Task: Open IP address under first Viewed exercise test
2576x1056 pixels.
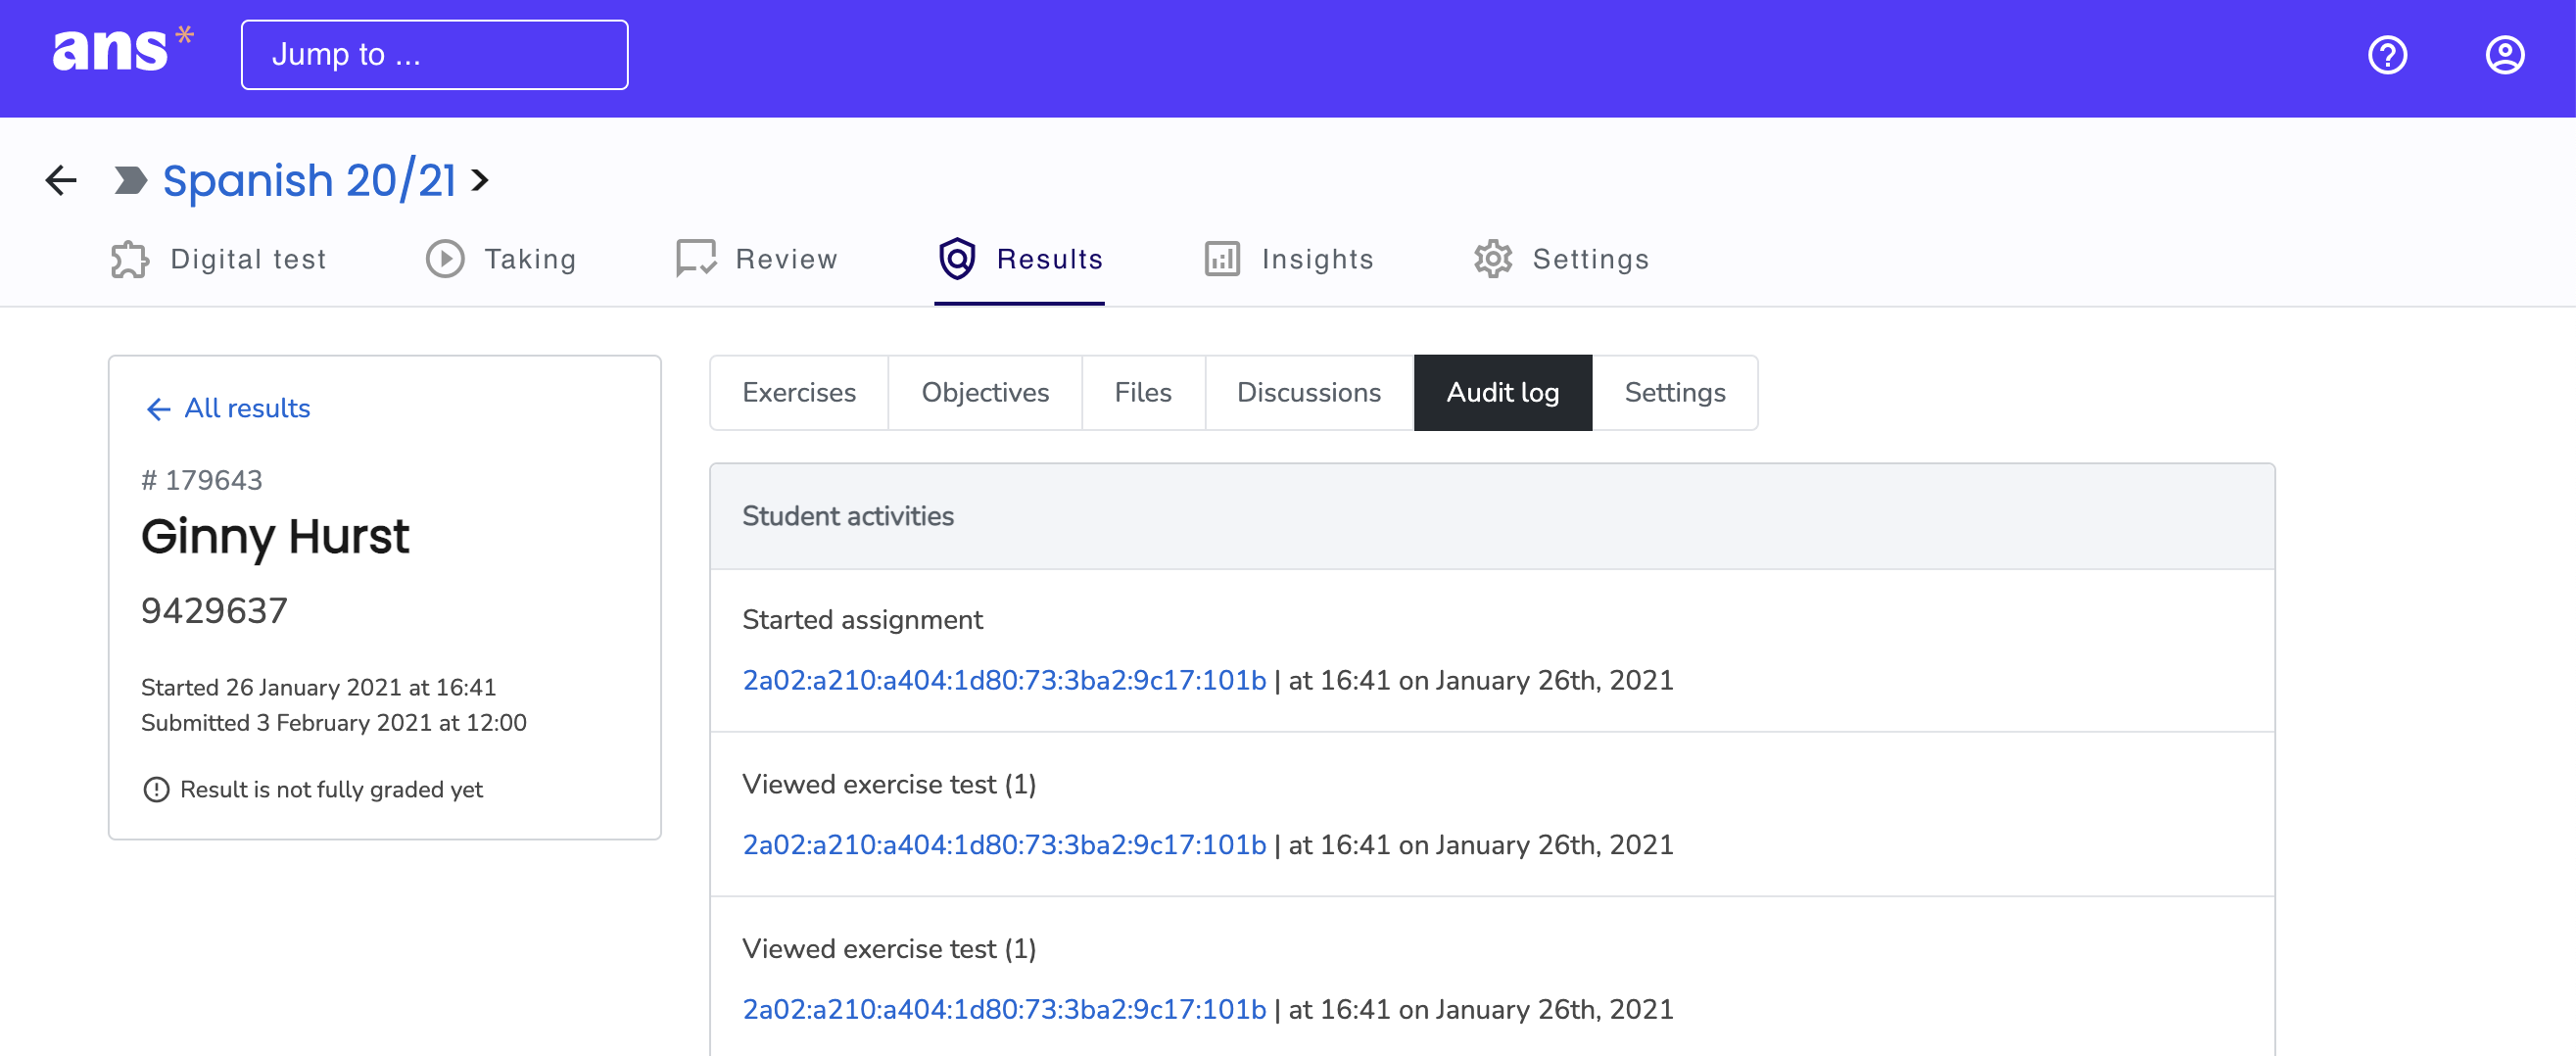Action: 1004,845
